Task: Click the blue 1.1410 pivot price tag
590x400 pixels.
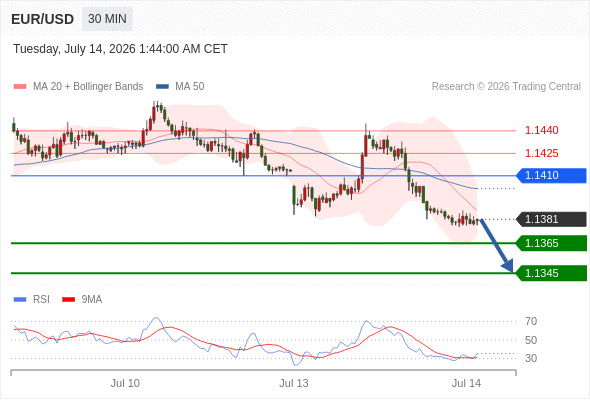Action: [551, 175]
